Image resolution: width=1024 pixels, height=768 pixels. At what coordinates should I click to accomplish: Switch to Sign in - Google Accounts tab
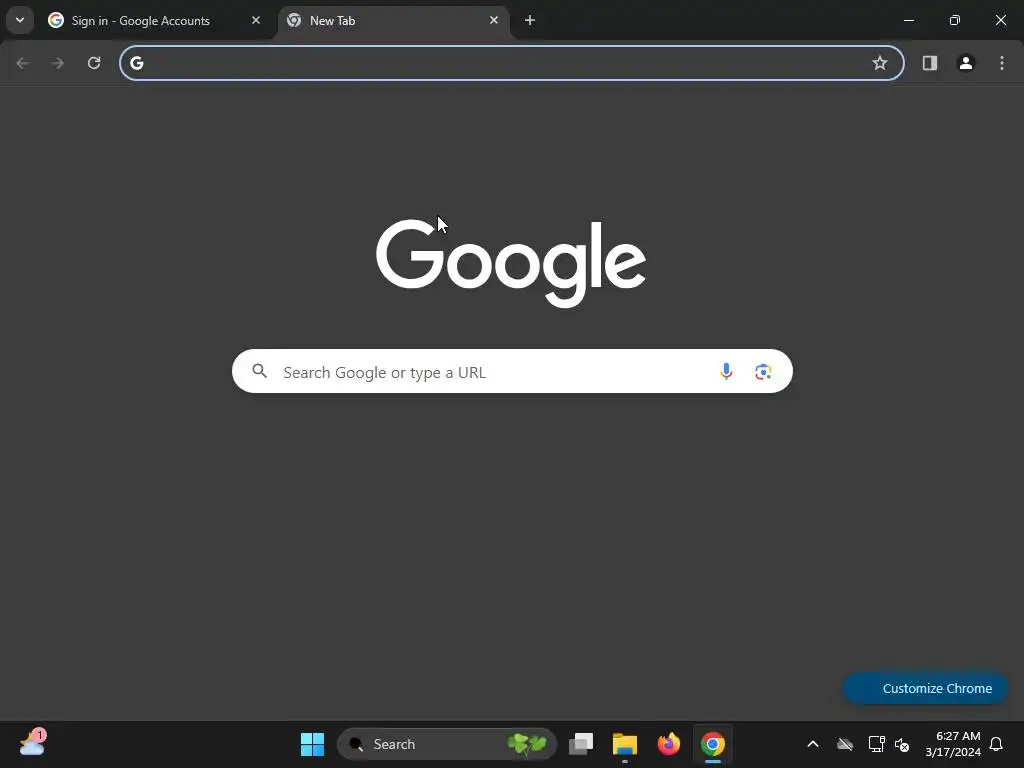coord(155,20)
